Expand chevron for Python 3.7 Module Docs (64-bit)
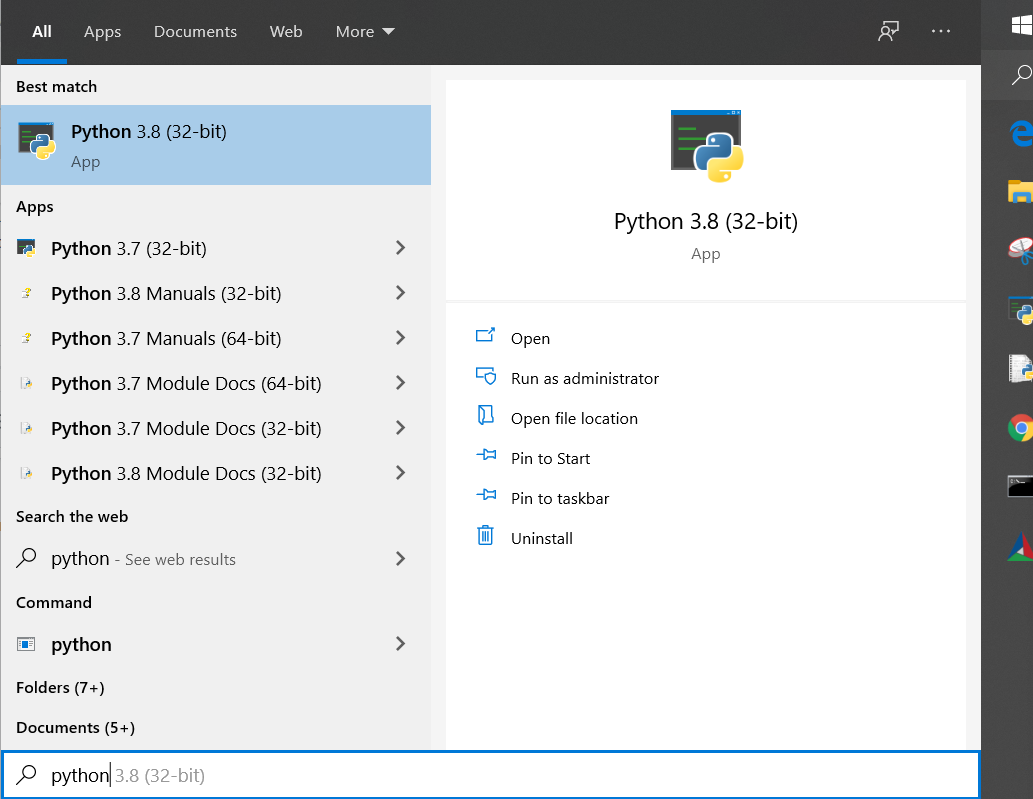The width and height of the screenshot is (1033, 799). pos(400,383)
